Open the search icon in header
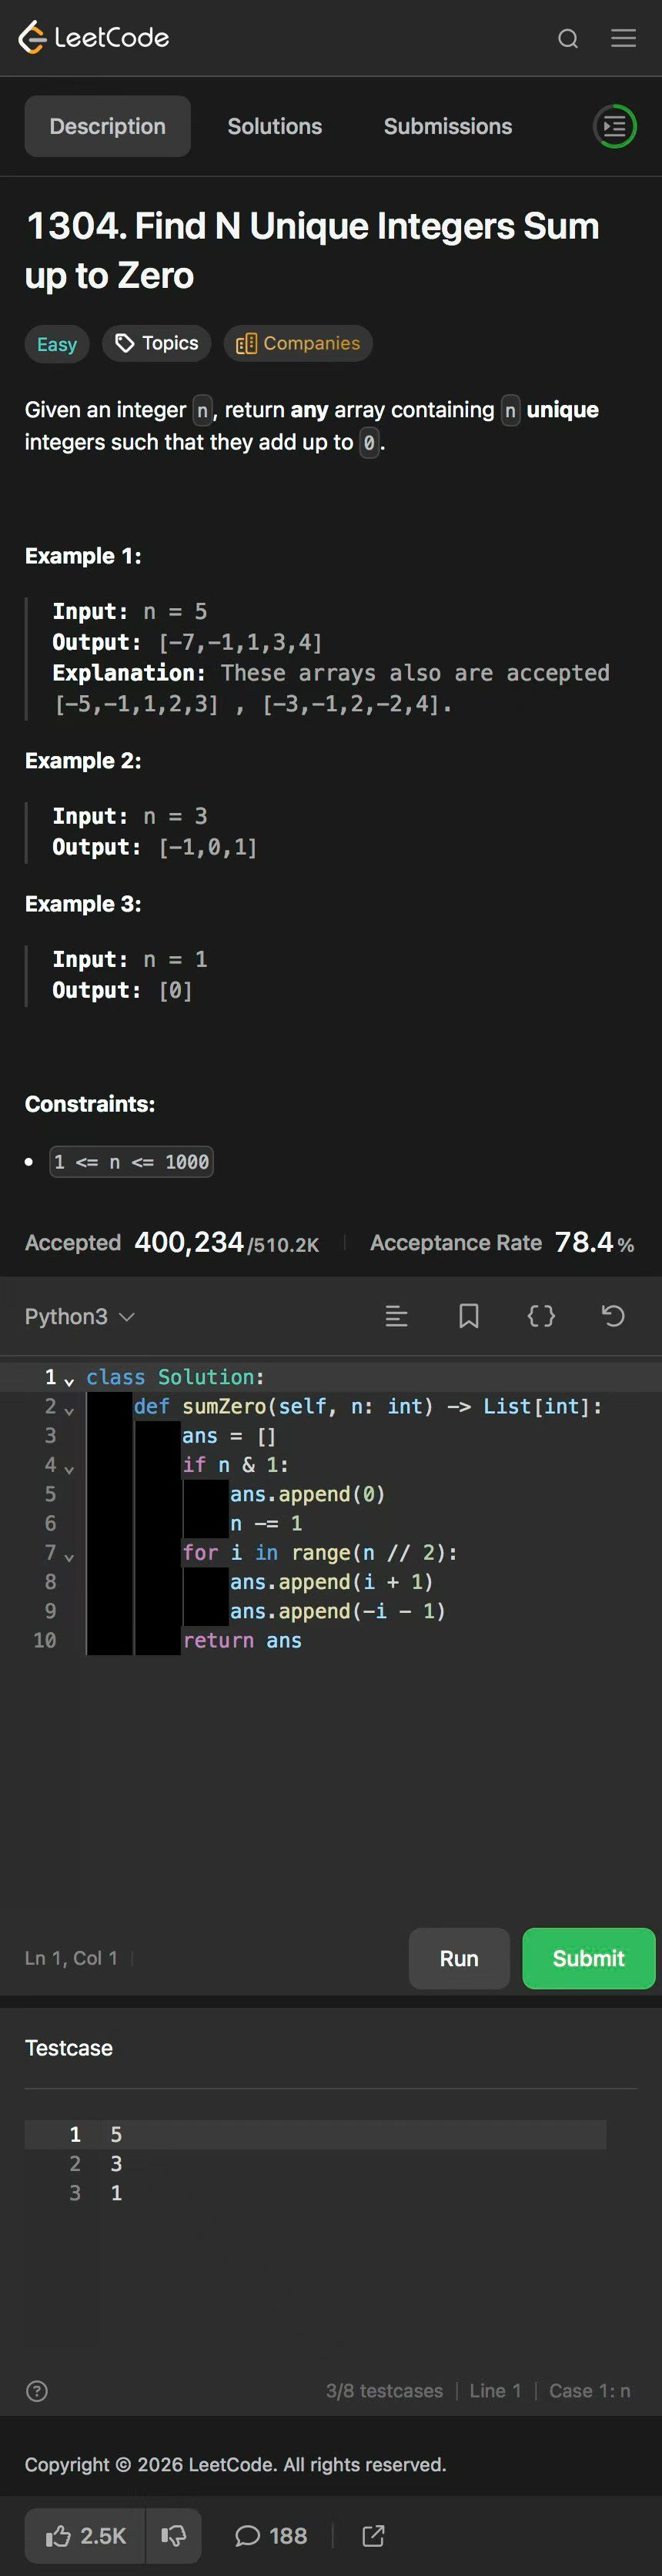The image size is (662, 2576). (x=568, y=38)
